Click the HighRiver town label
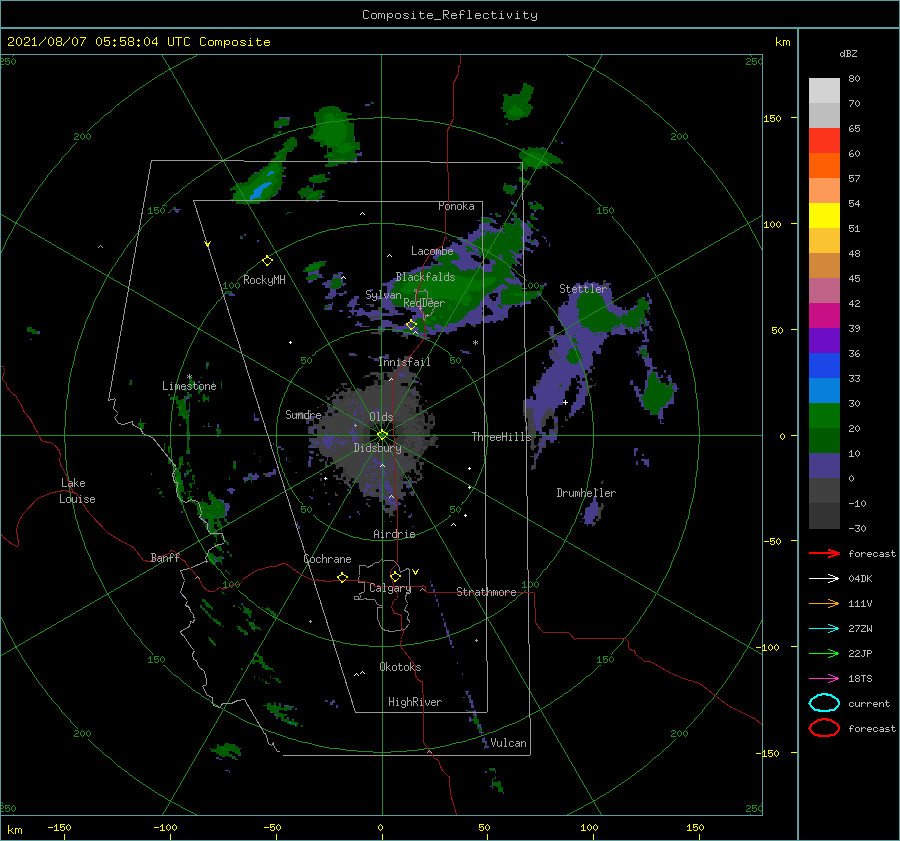 click(415, 702)
